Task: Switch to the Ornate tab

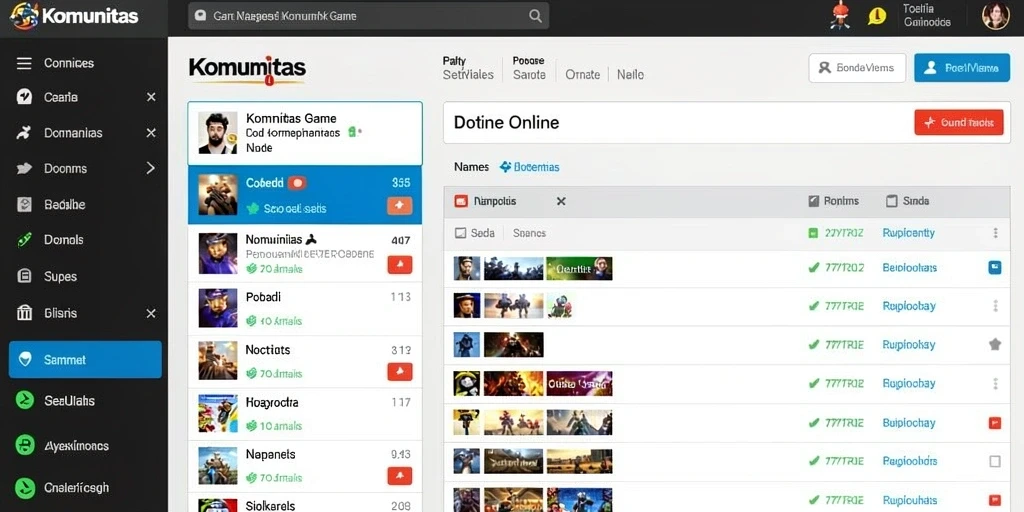Action: click(583, 74)
